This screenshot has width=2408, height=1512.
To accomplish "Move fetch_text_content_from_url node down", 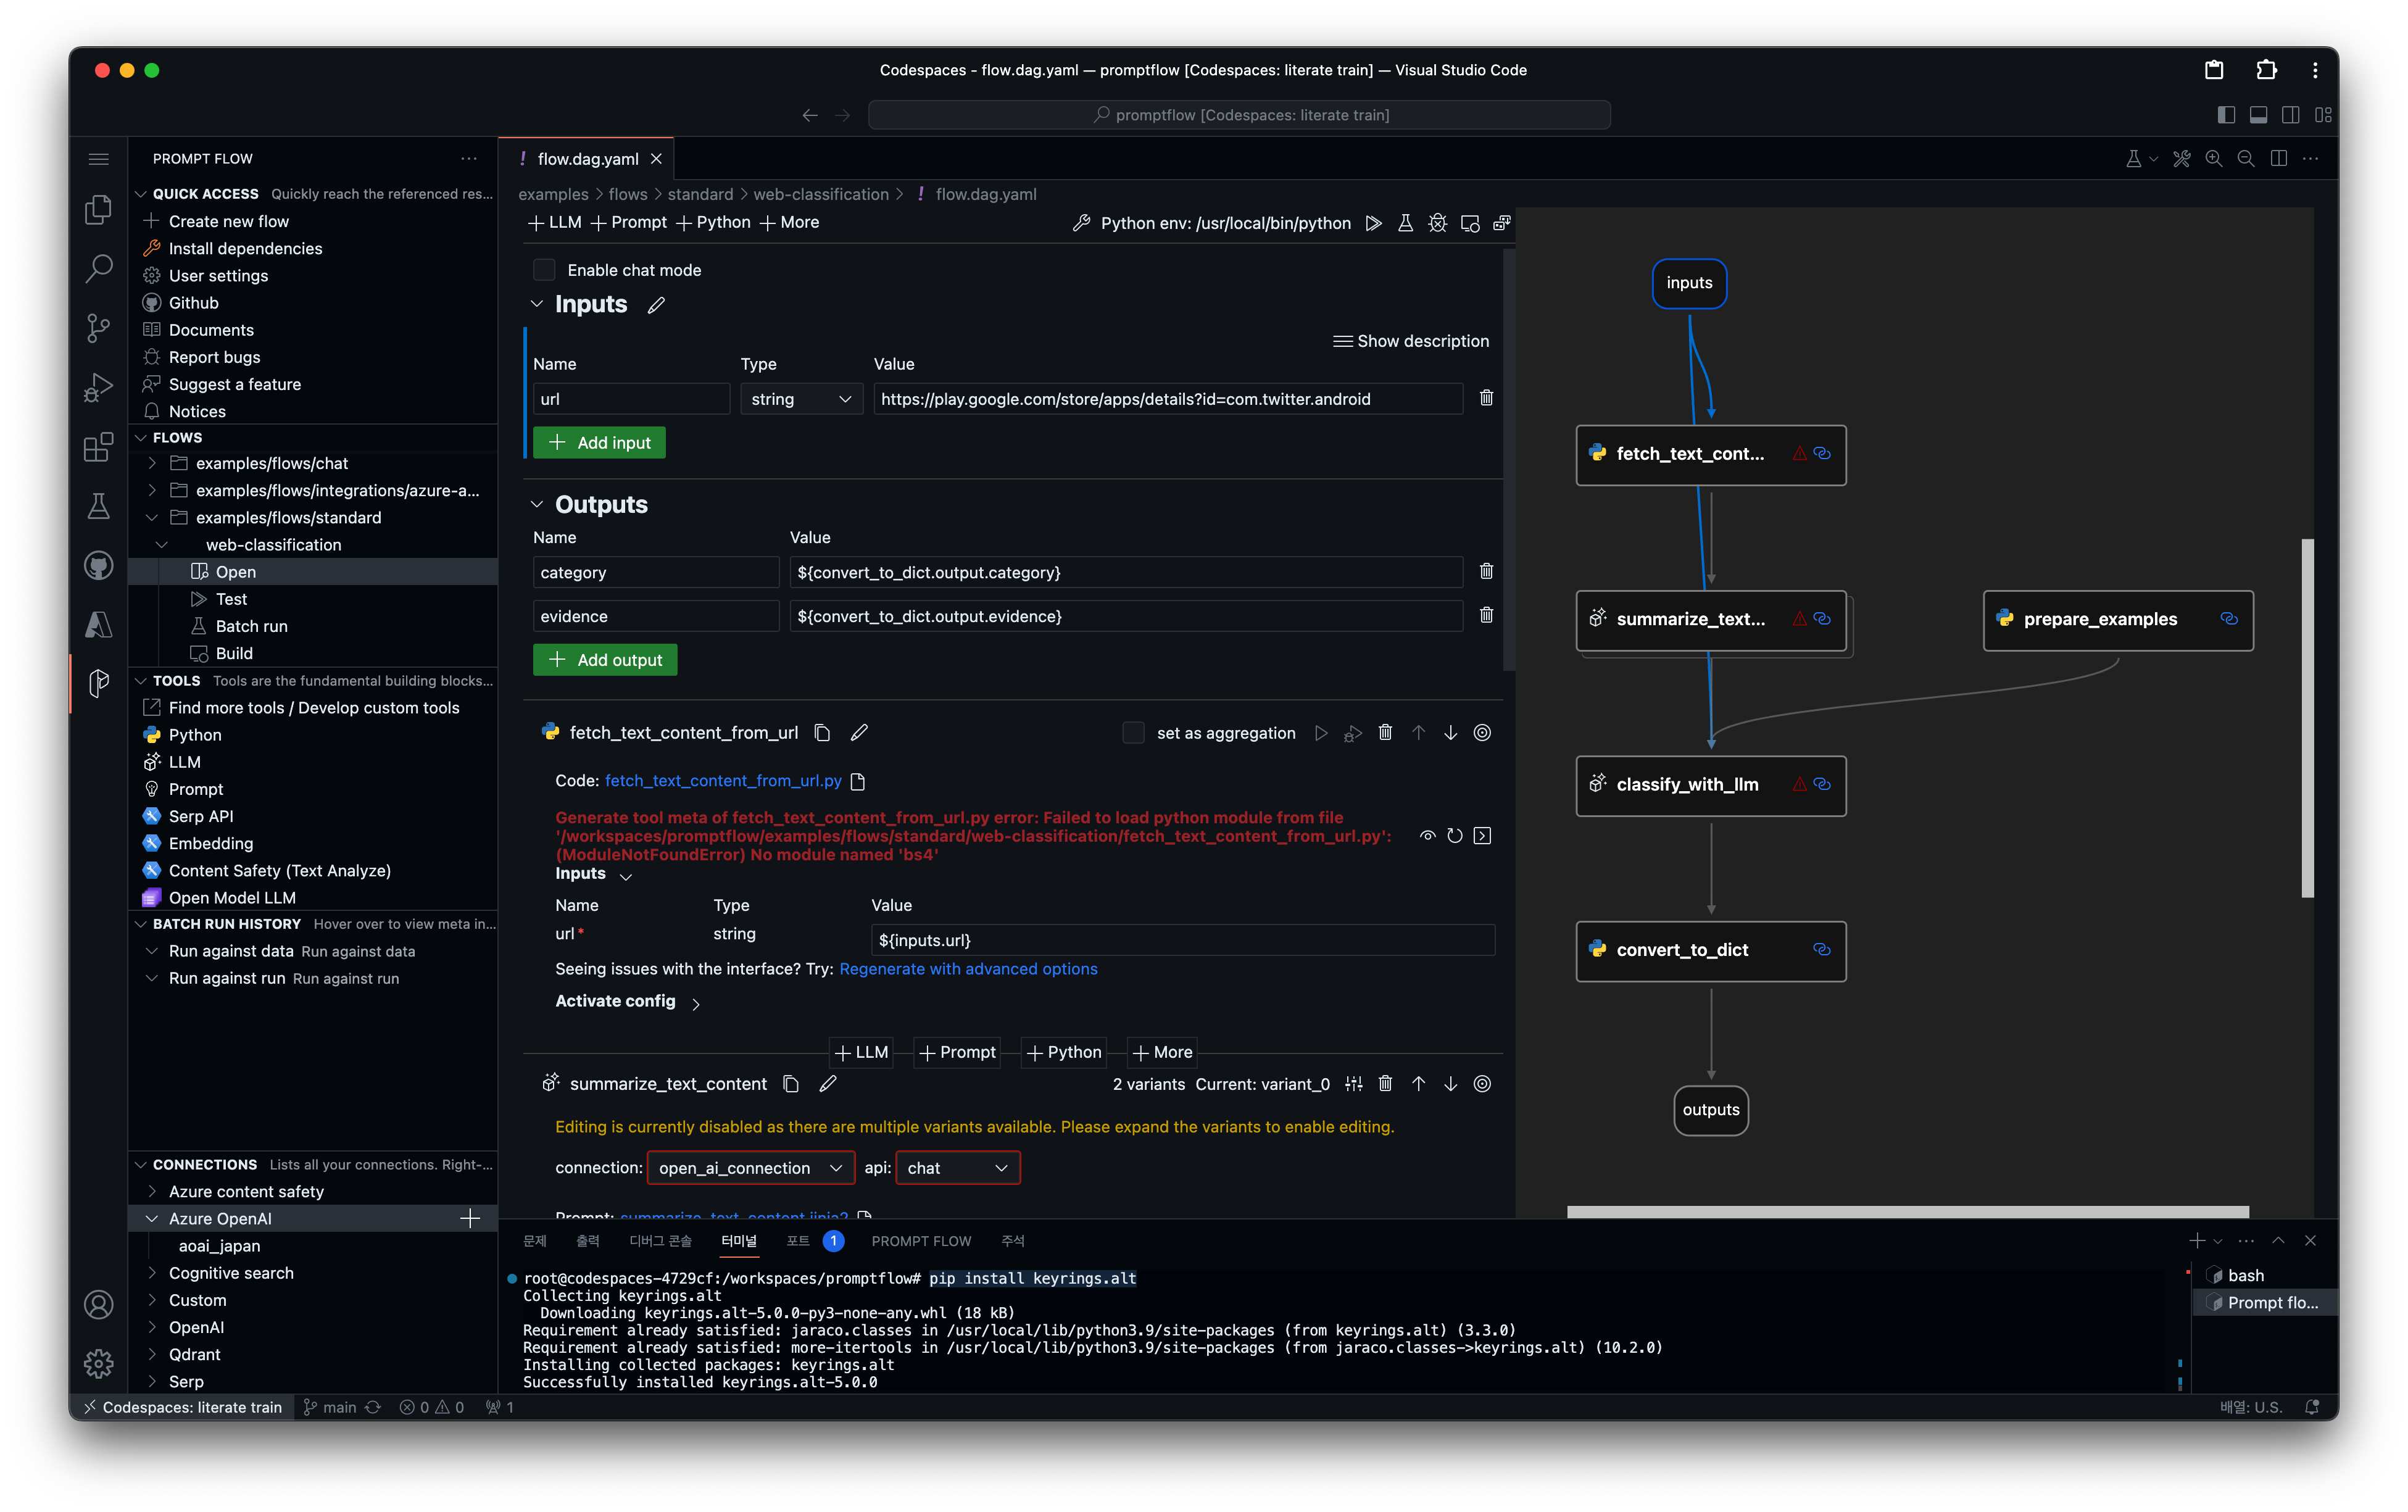I will tap(1450, 733).
